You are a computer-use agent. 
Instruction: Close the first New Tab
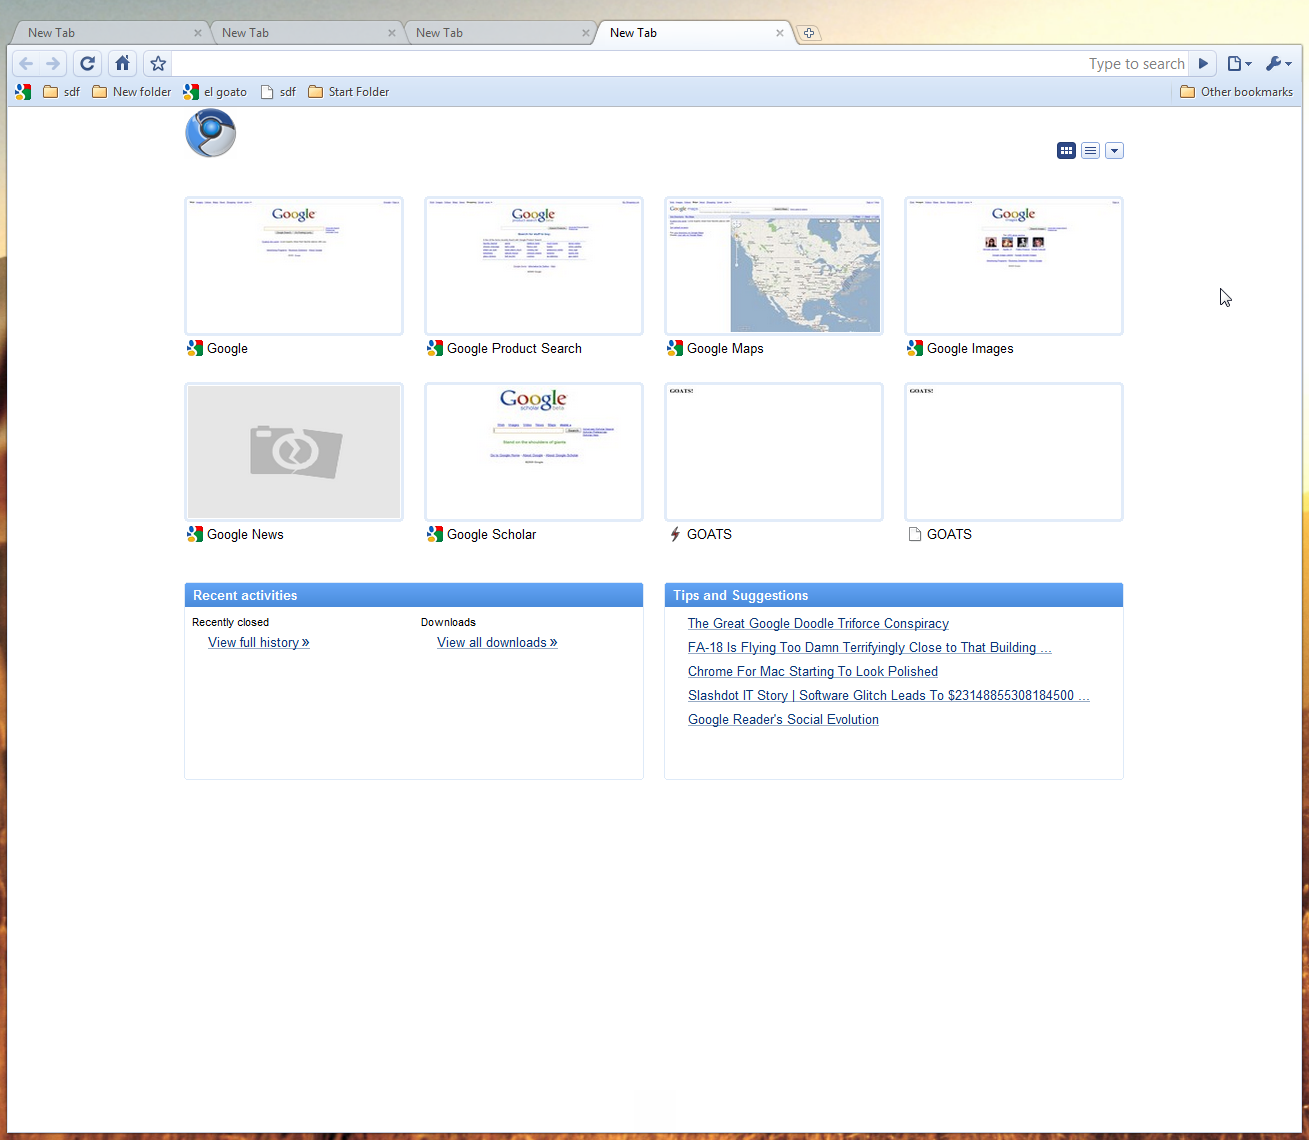click(x=198, y=33)
